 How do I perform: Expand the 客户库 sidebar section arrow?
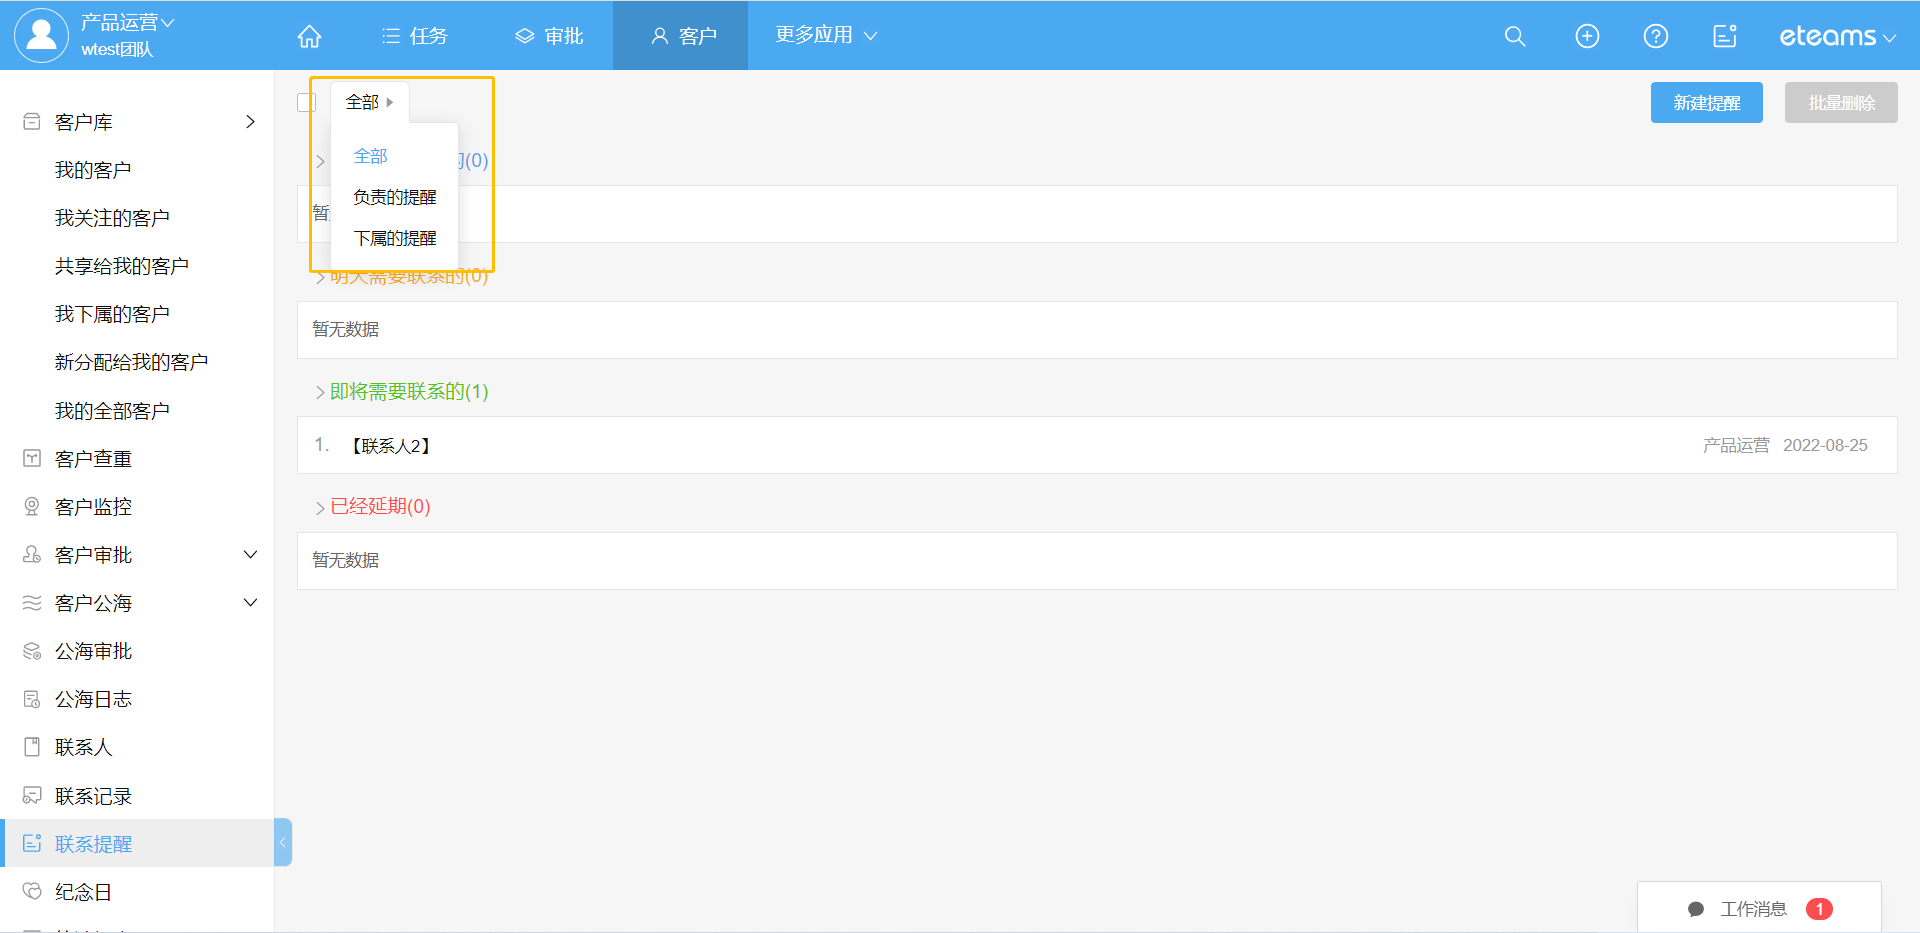point(250,122)
